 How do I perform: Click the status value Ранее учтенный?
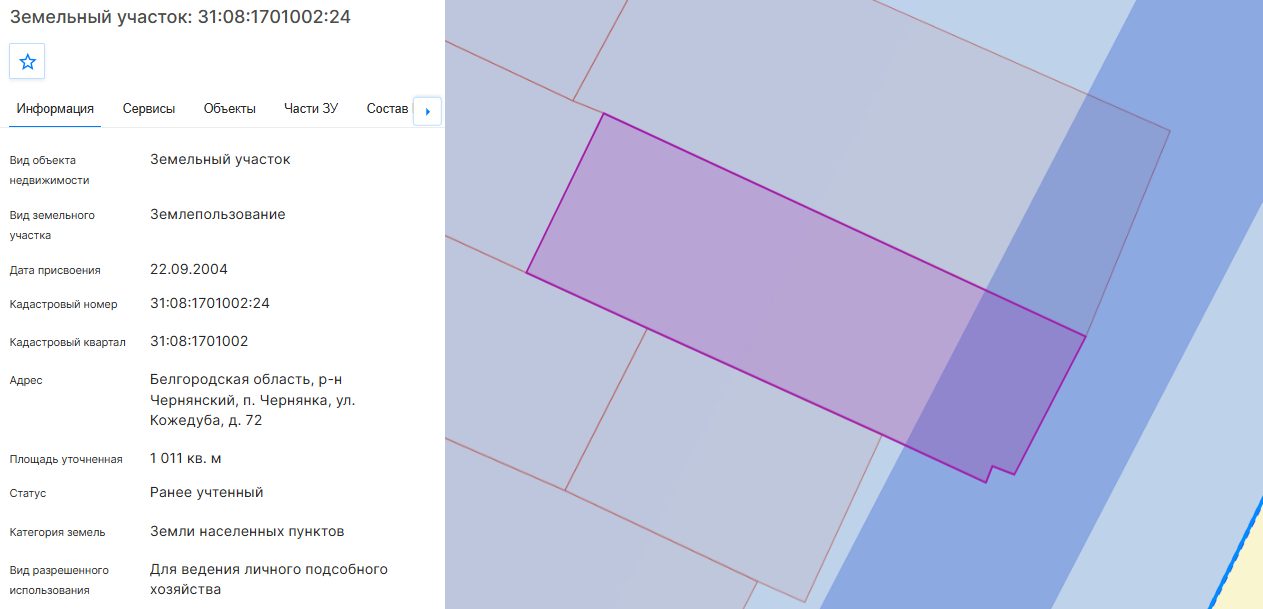pyautogui.click(x=207, y=492)
